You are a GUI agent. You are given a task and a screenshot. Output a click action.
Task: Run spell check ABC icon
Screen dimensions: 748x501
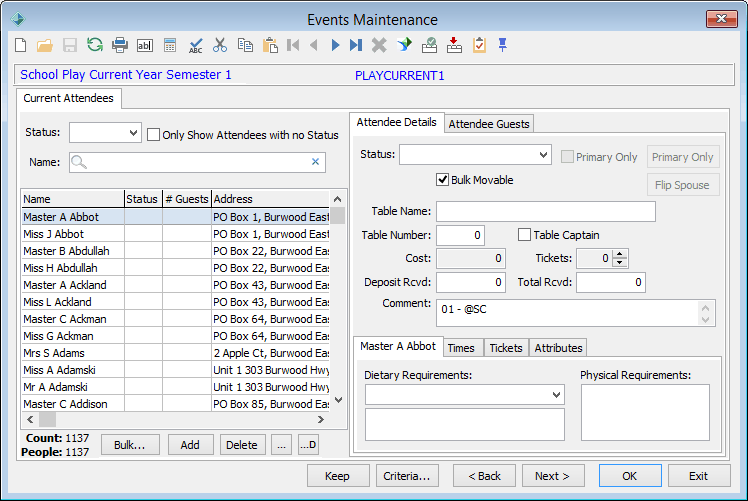click(195, 45)
